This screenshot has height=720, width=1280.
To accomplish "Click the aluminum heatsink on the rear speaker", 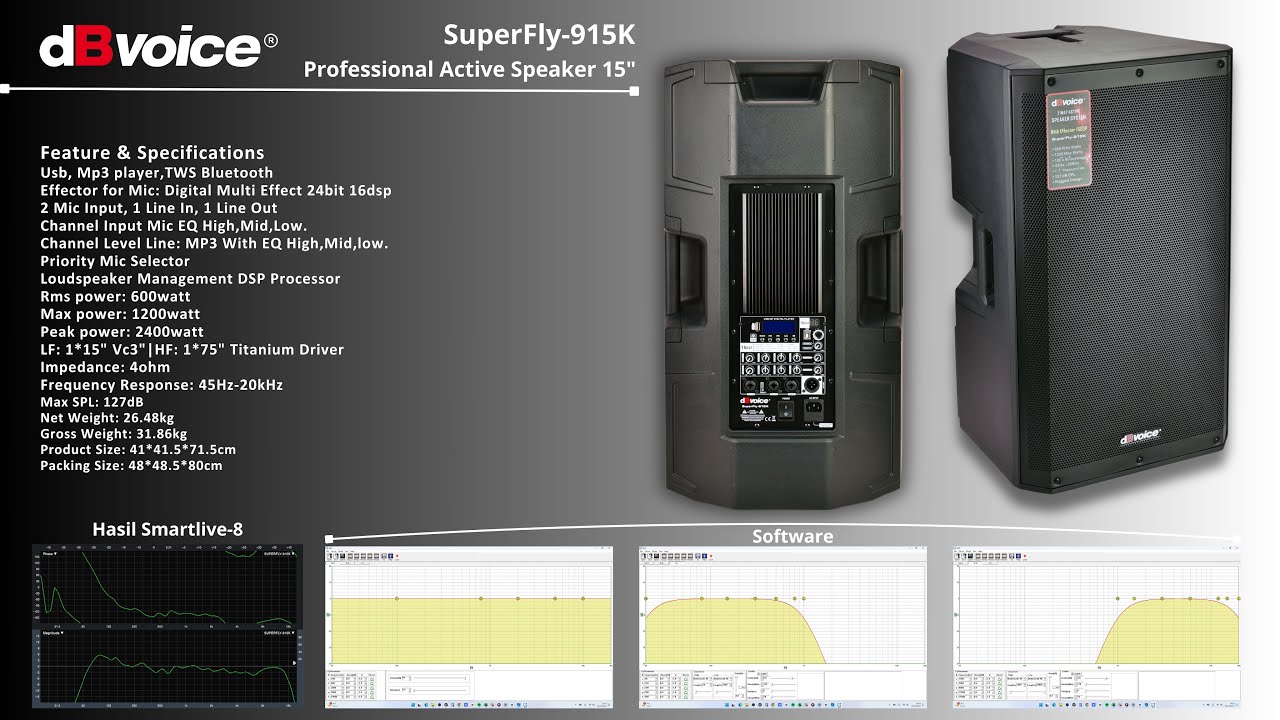I will pos(784,252).
